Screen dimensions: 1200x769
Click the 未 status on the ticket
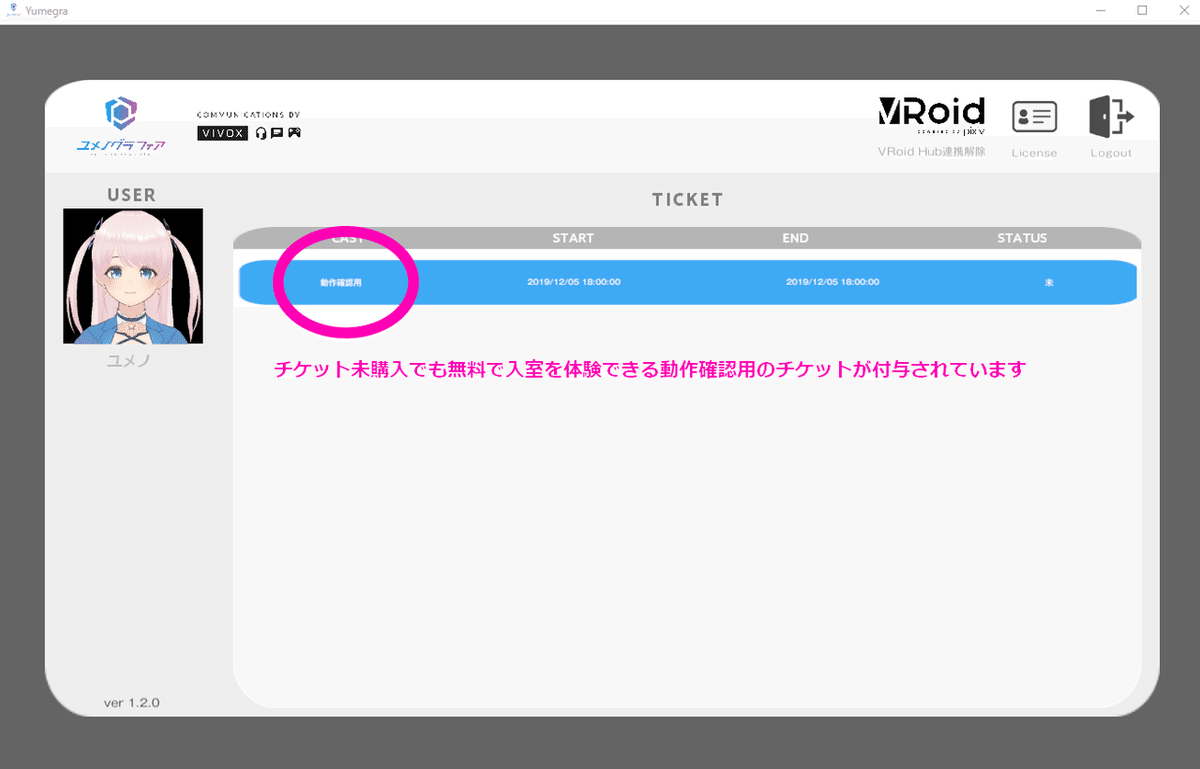(1049, 282)
